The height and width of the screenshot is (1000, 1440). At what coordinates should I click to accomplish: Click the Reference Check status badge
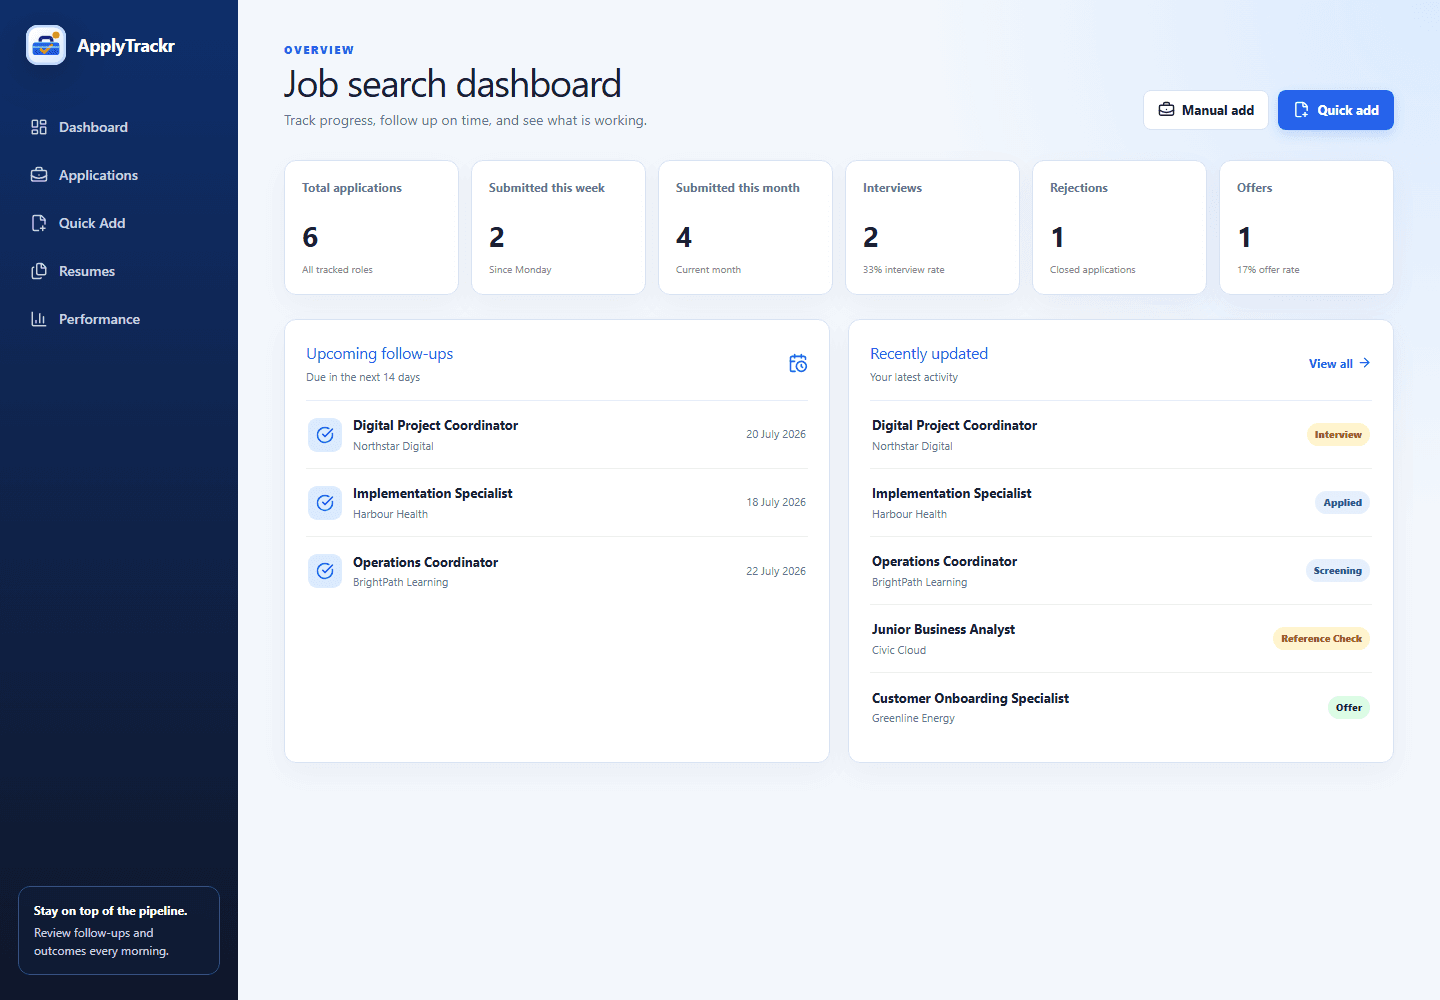coord(1321,639)
